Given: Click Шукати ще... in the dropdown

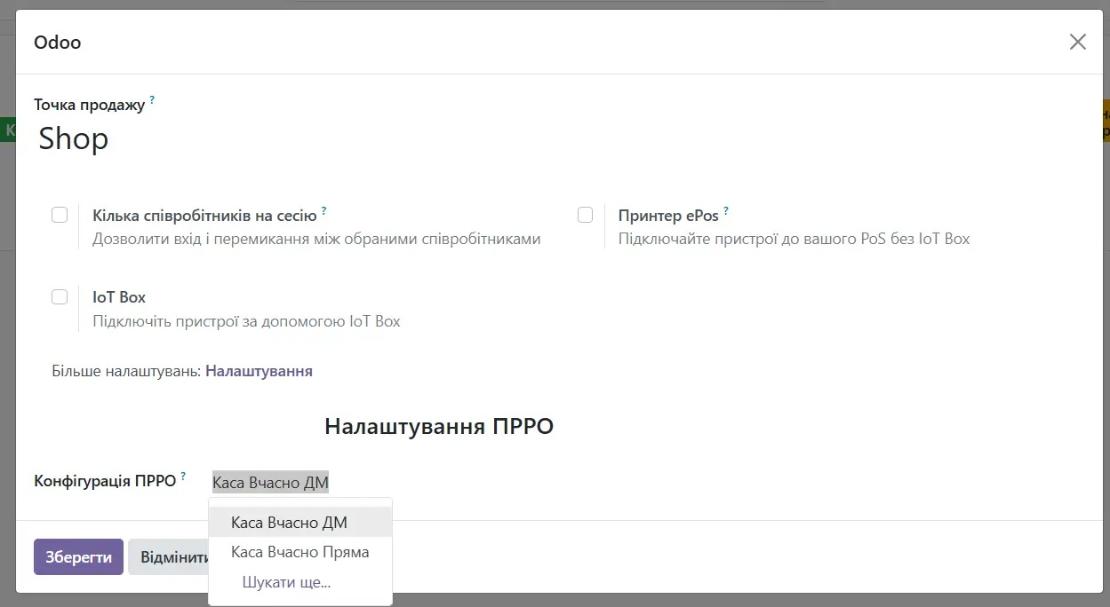Looking at the screenshot, I should tap(285, 581).
